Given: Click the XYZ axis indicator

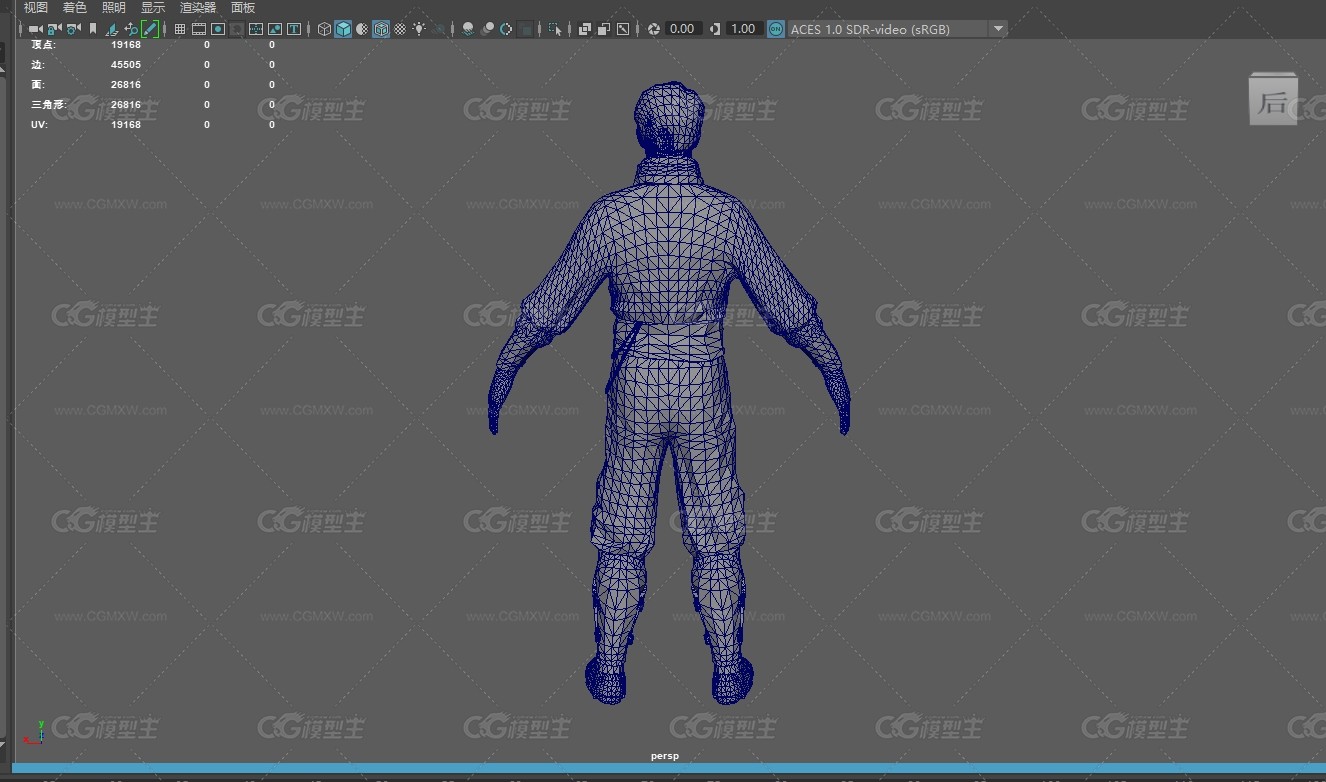Looking at the screenshot, I should [34, 732].
